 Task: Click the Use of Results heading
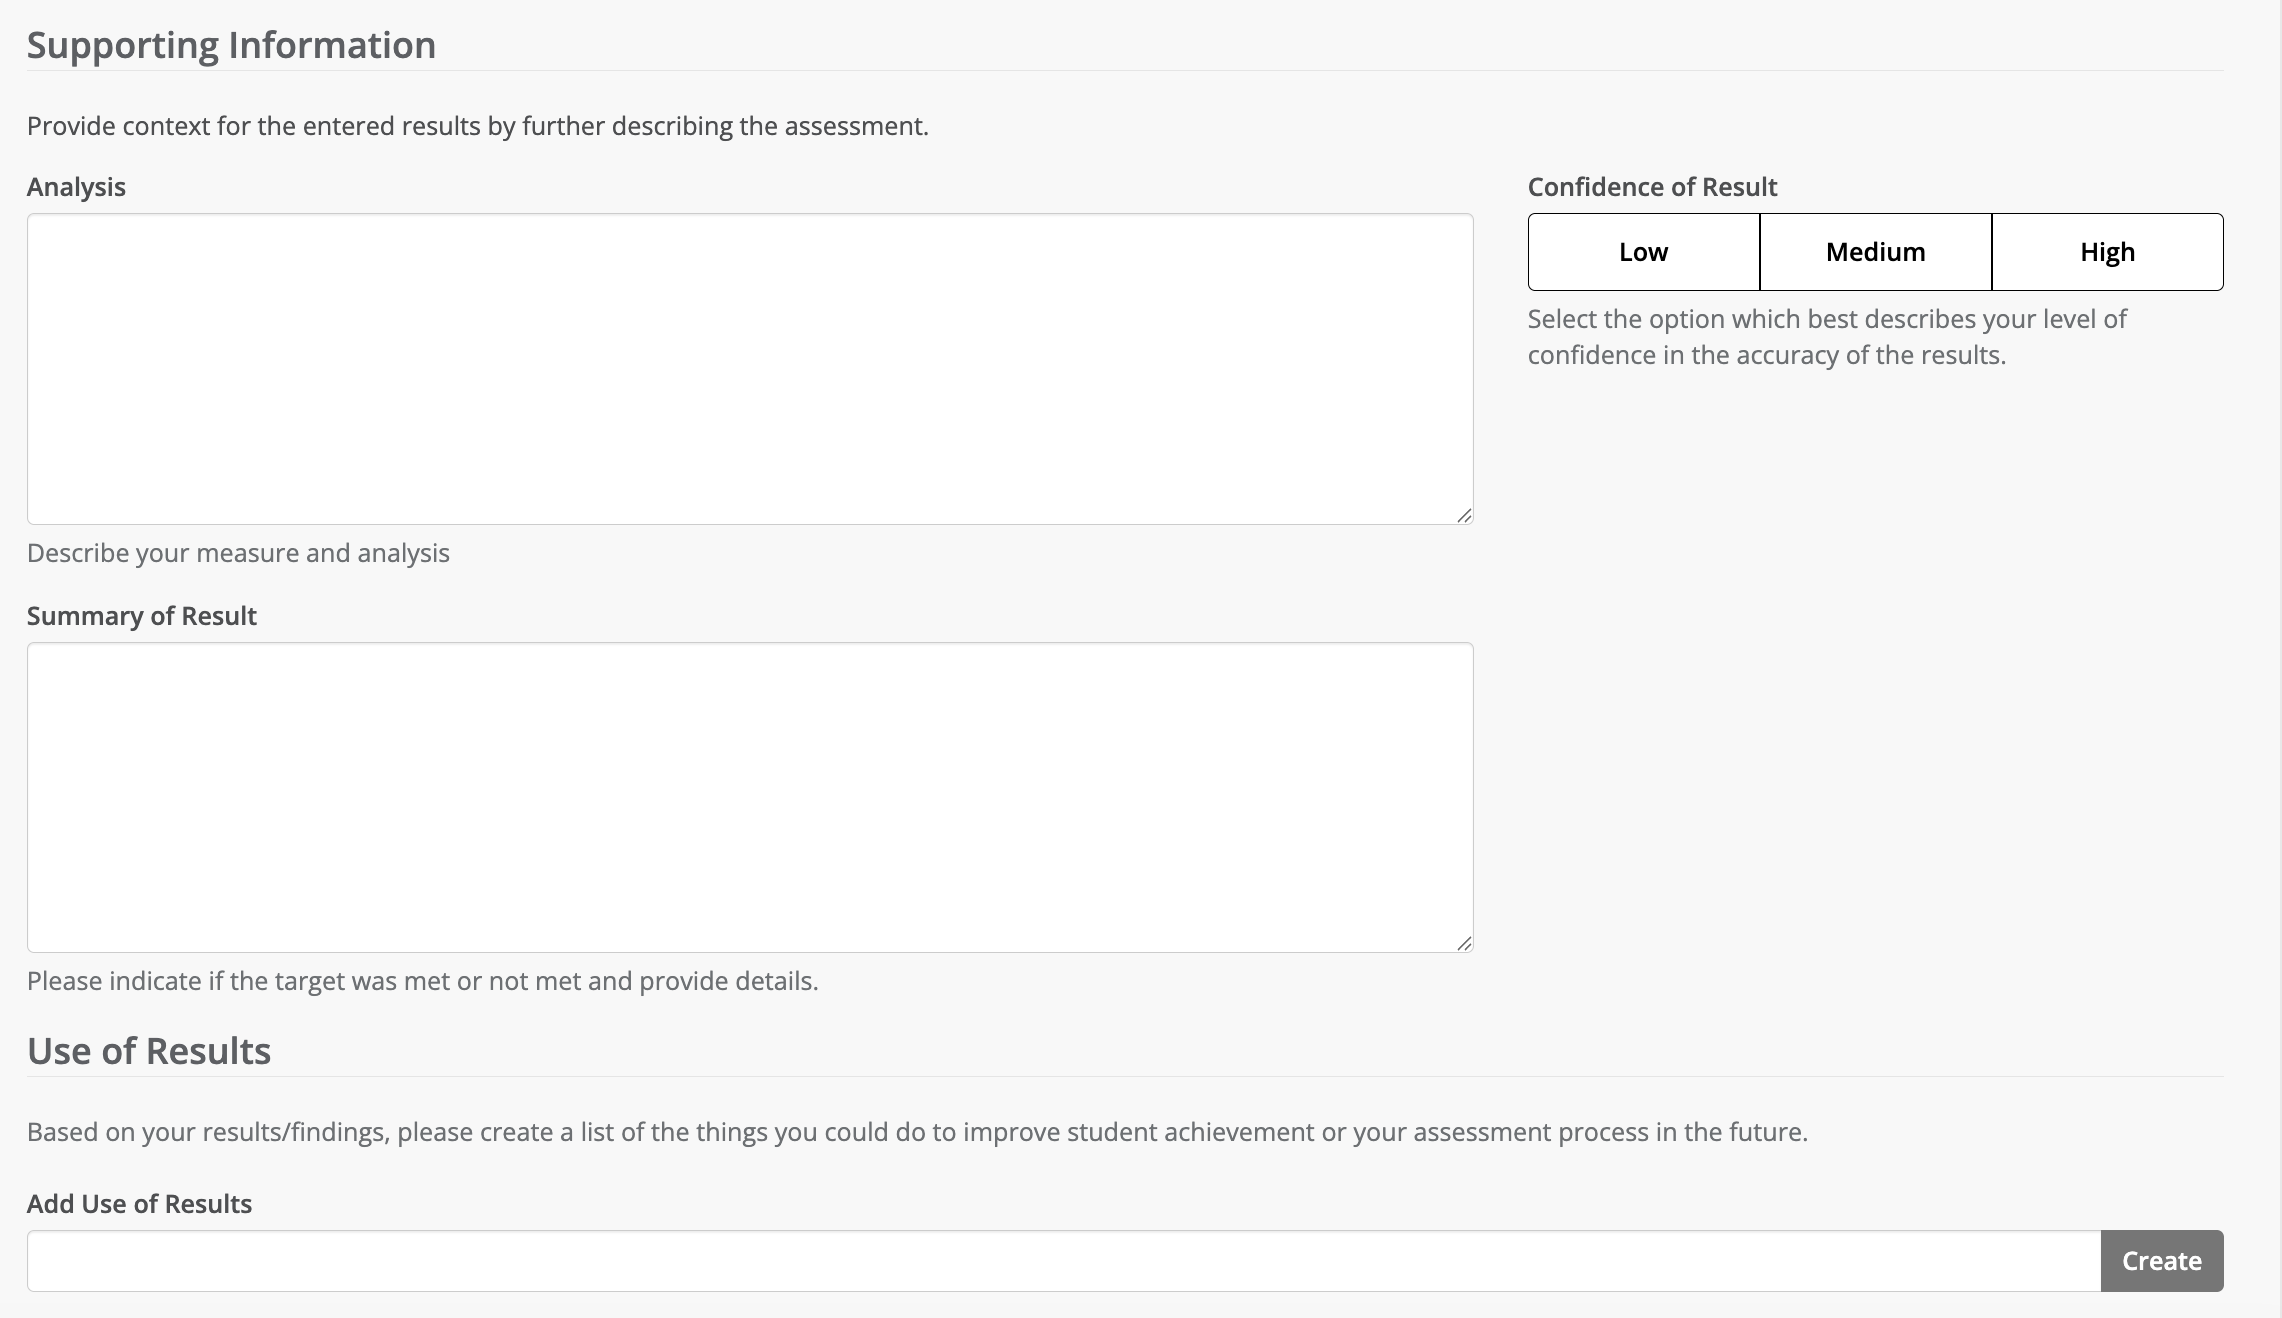pyautogui.click(x=149, y=1051)
